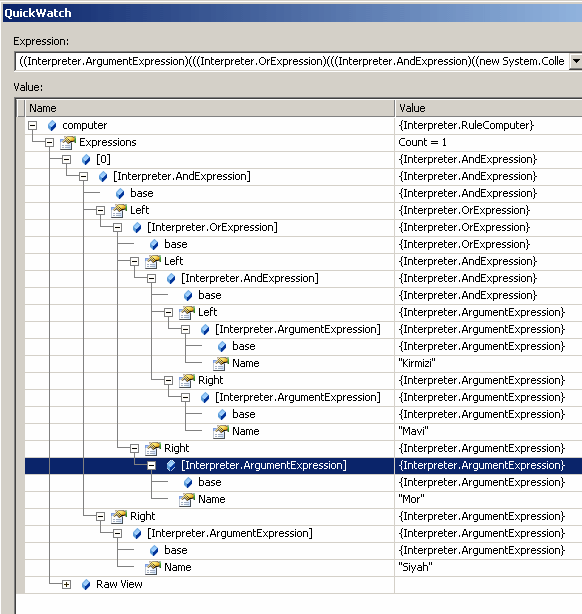The width and height of the screenshot is (582, 614).
Task: Select the {Interpreter.RuleComputer} value cell
Action: click(x=488, y=125)
